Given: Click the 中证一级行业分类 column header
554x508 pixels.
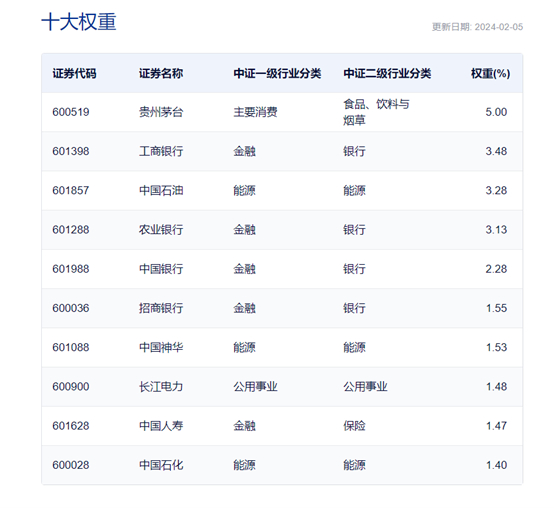Looking at the screenshot, I should coord(277,73).
